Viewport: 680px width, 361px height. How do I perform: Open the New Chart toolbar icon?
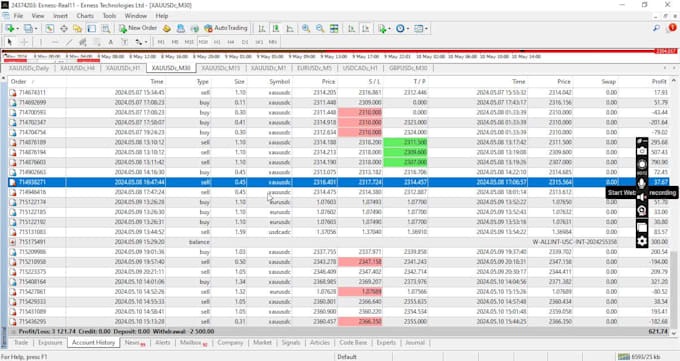click(x=9, y=29)
